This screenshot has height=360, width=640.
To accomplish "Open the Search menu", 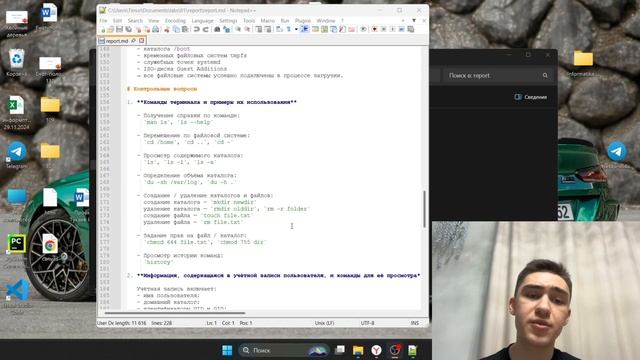I will click(x=135, y=21).
